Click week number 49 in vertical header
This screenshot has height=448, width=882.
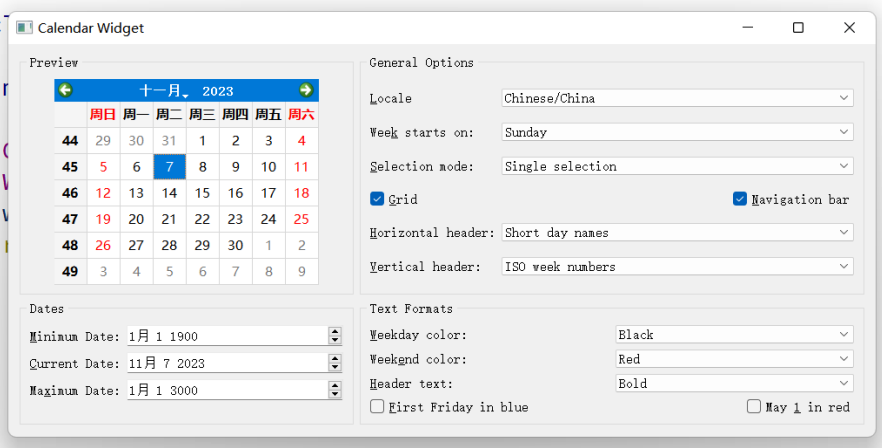pos(70,271)
